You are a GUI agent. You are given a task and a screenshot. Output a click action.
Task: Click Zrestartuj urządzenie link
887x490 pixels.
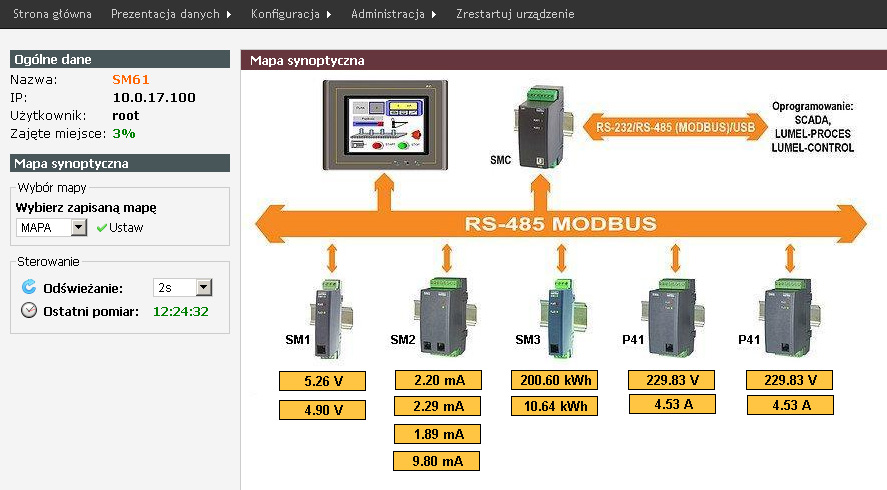click(515, 14)
